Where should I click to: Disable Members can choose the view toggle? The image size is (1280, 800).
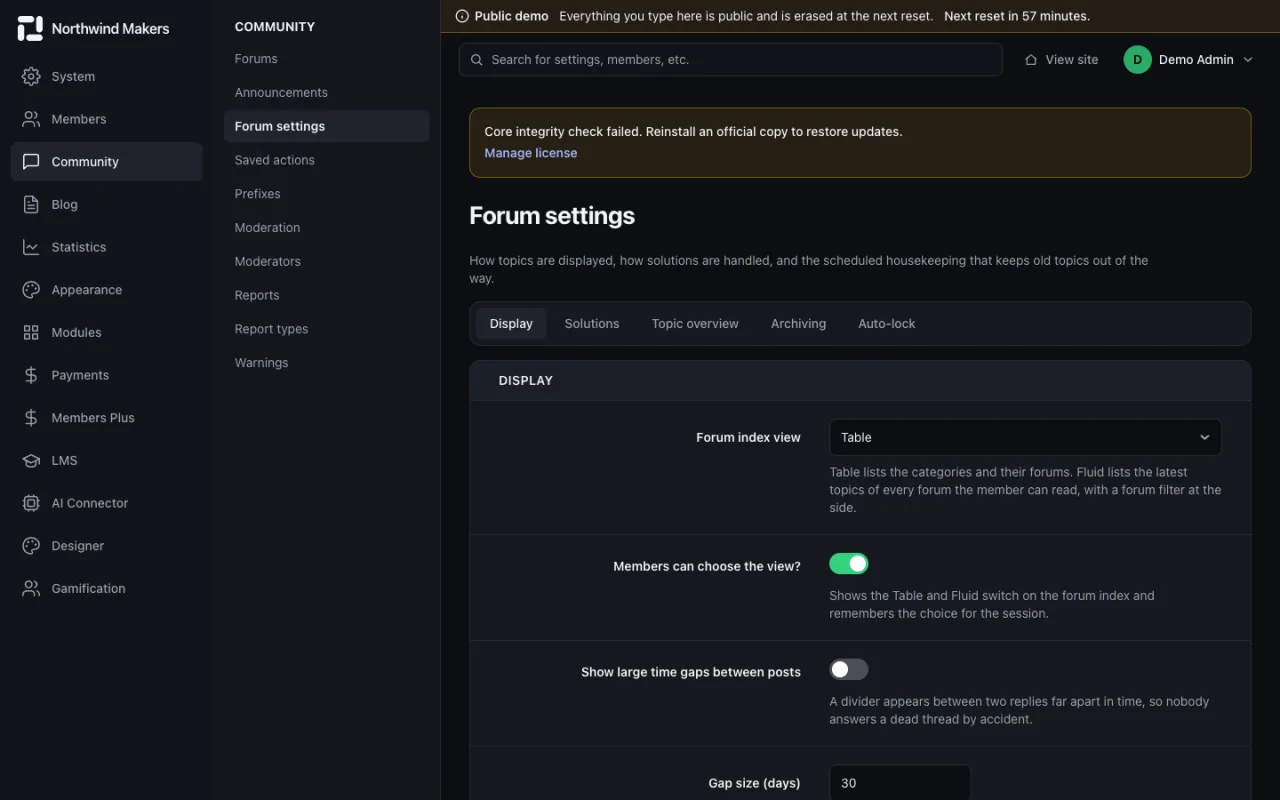point(849,564)
